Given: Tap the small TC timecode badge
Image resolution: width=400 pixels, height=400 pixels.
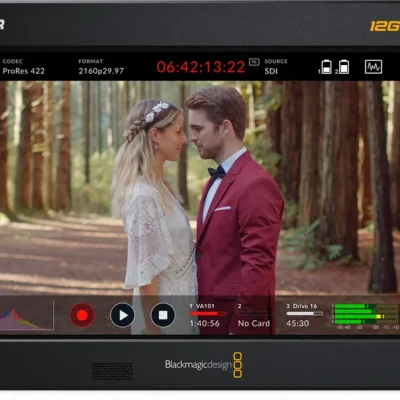Looking at the screenshot, I should tap(254, 62).
